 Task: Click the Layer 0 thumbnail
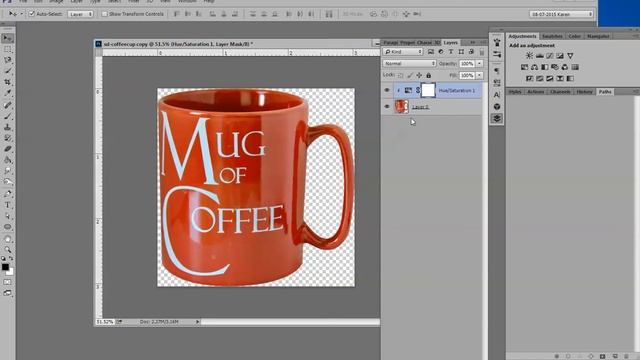coord(401,107)
